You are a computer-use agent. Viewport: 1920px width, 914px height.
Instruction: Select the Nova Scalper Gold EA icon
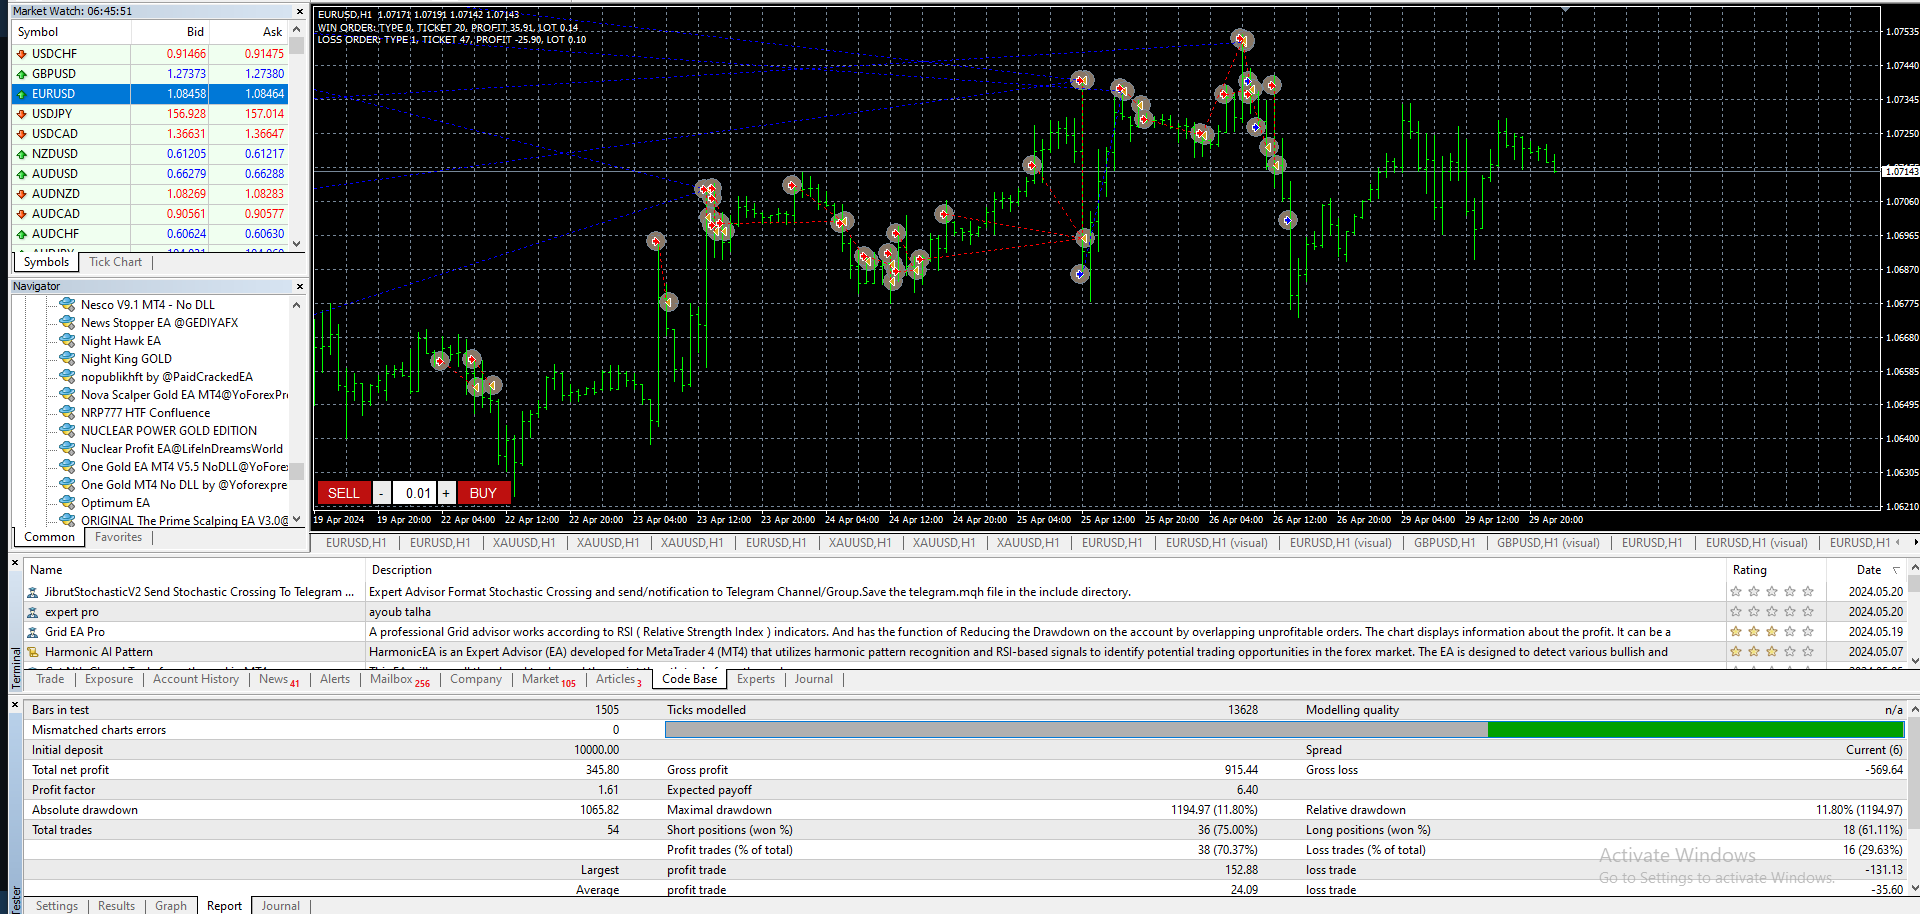click(x=67, y=394)
